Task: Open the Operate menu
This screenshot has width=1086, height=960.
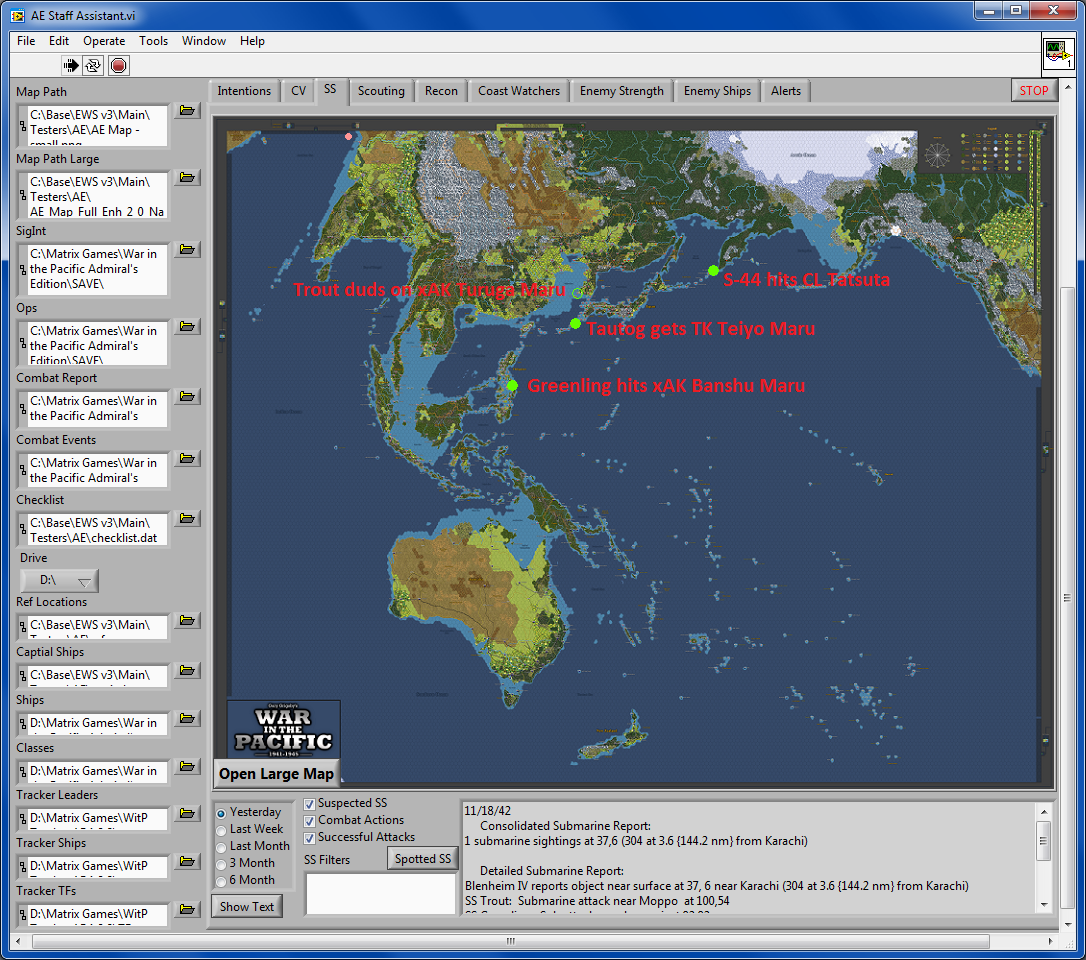Action: coord(104,41)
